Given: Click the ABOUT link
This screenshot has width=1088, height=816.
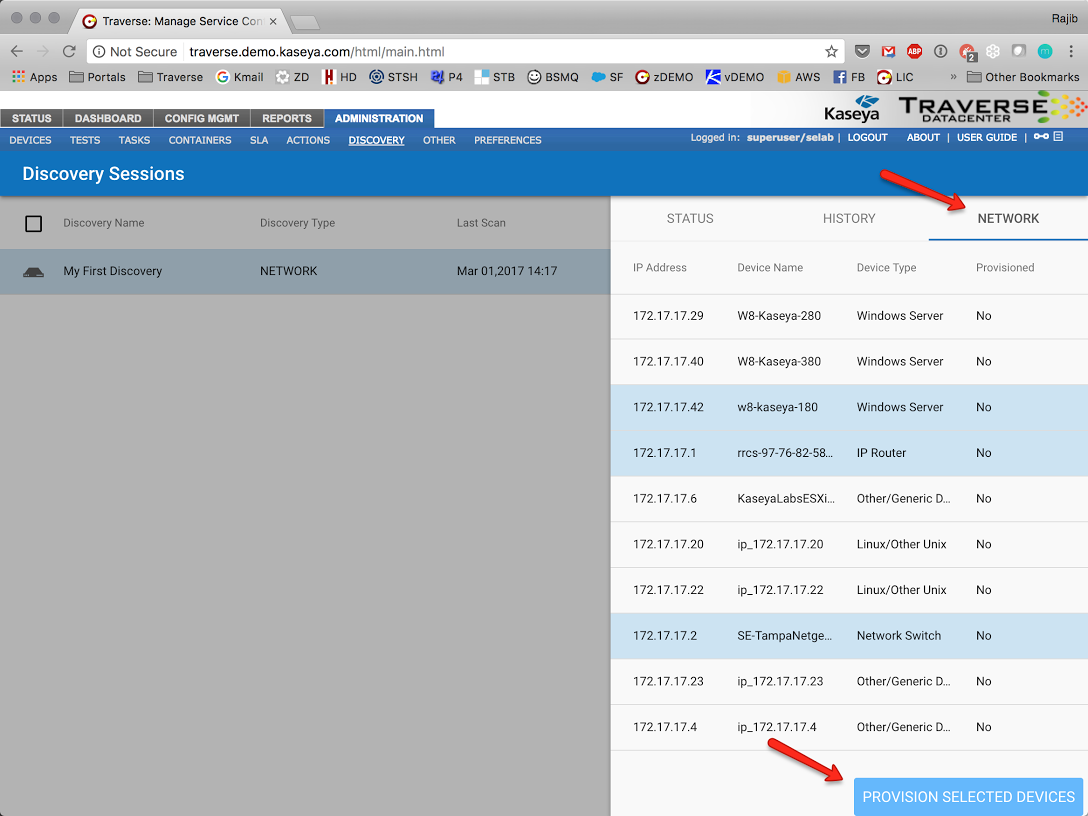Looking at the screenshot, I should 923,137.
